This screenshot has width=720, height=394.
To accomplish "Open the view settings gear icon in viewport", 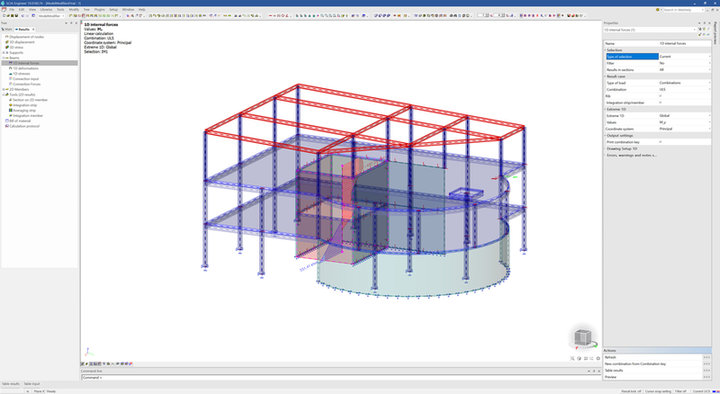I will pos(598,358).
